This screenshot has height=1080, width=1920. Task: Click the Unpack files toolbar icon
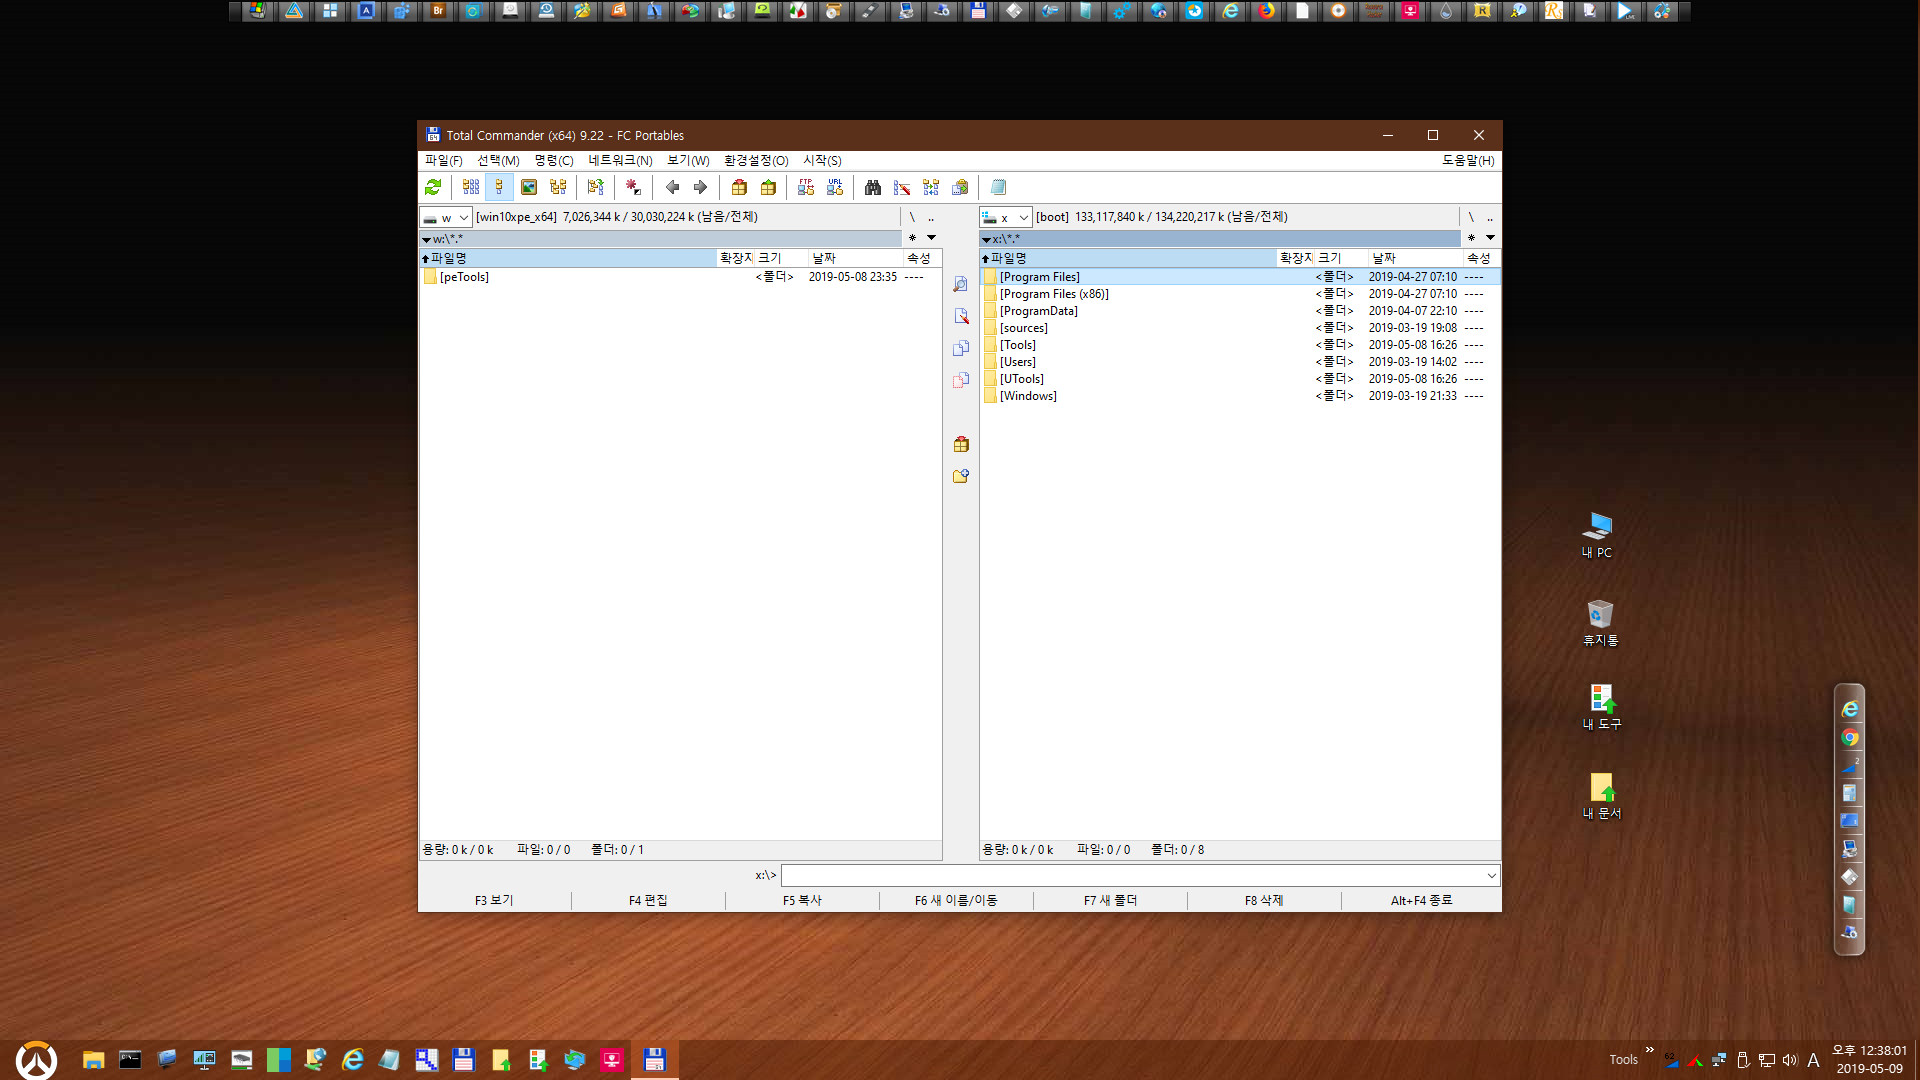point(768,187)
